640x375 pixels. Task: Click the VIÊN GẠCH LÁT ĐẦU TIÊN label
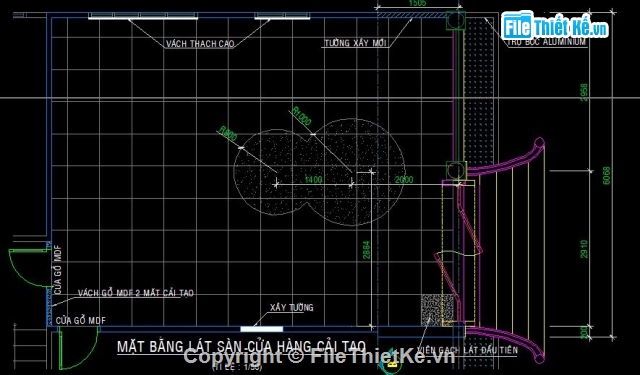467,350
